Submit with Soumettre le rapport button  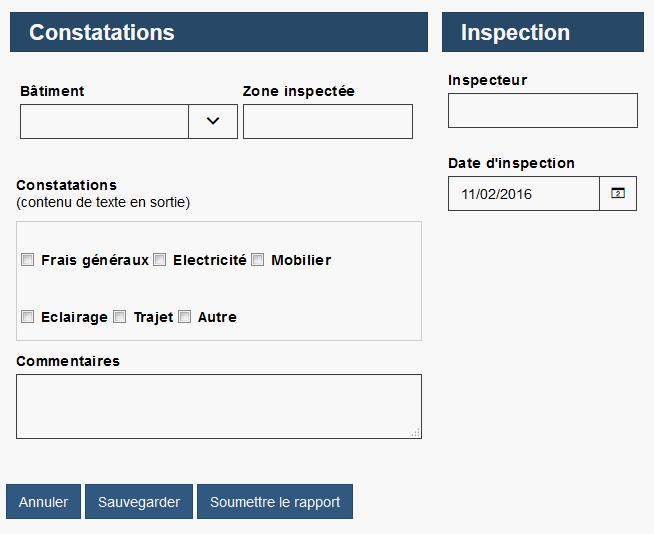[275, 502]
